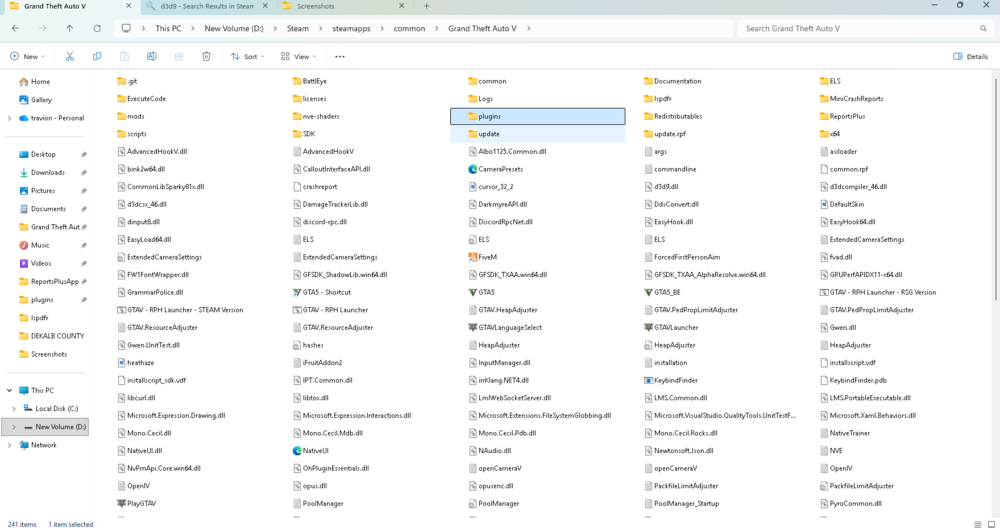1000x528 pixels.
Task: Select the GTAVLanguageSelect file
Action: click(505, 327)
